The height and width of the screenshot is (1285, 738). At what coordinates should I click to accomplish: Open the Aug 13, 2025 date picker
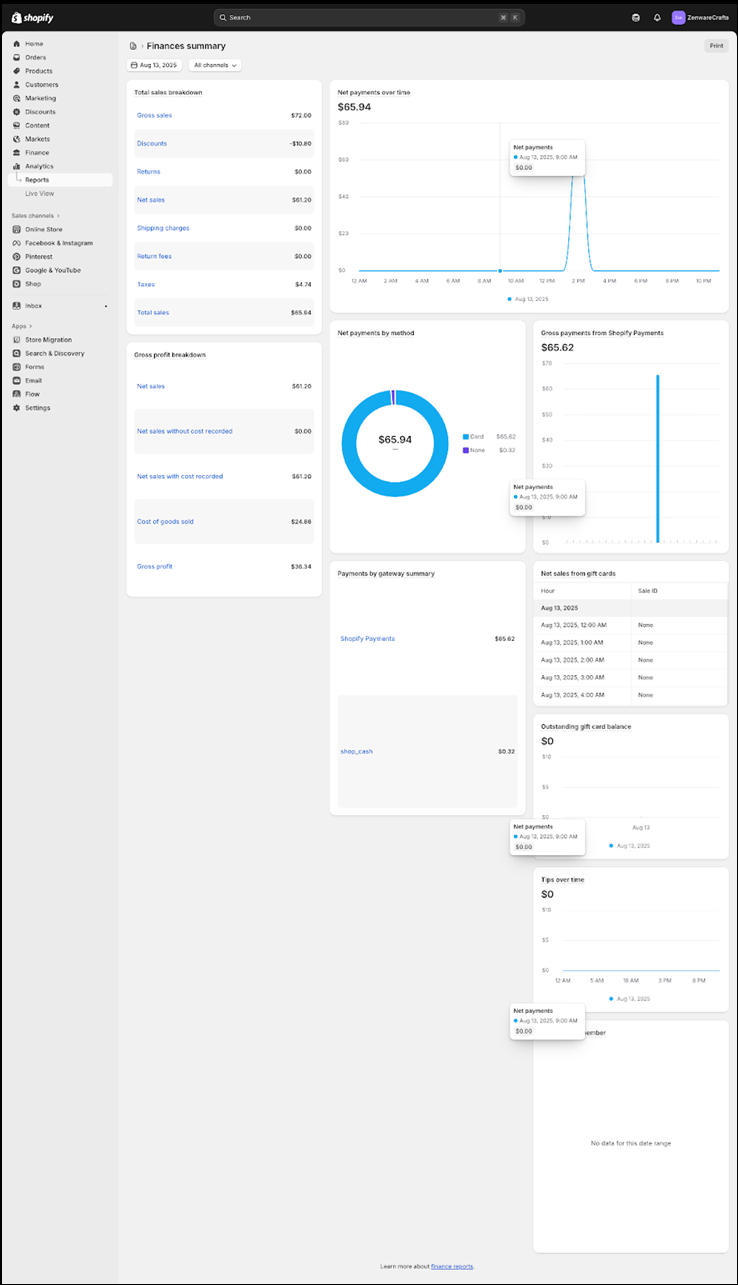(x=155, y=65)
